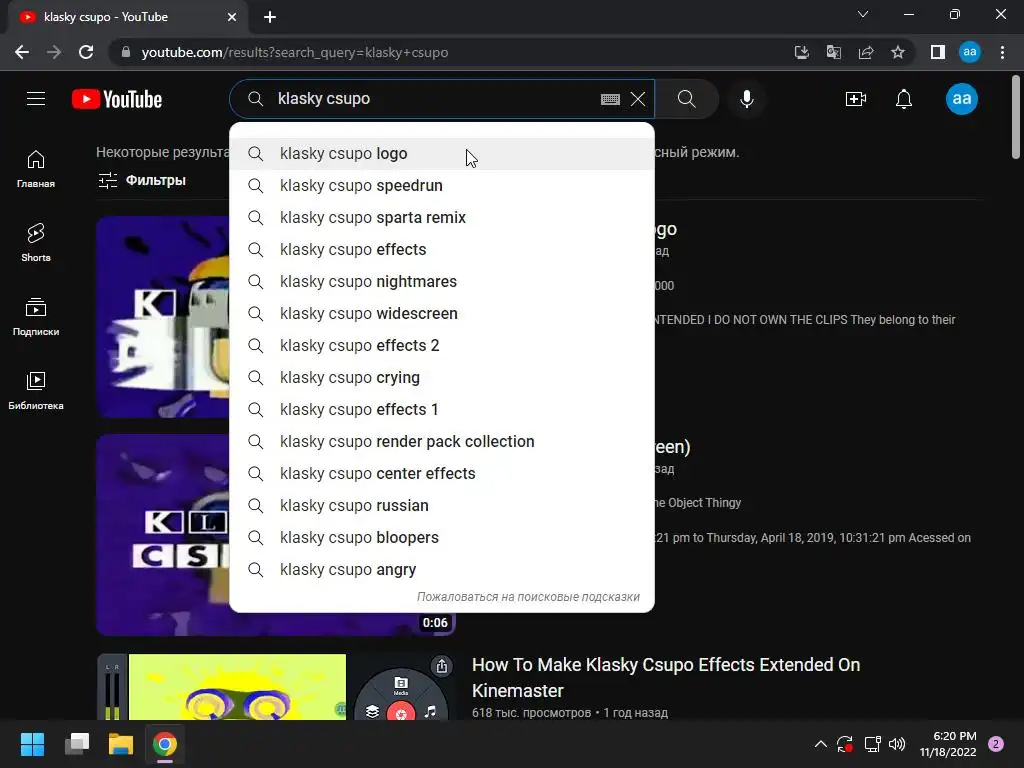Click Пожаловаться на поисковые подсказки link
The width and height of the screenshot is (1024, 768).
(528, 597)
